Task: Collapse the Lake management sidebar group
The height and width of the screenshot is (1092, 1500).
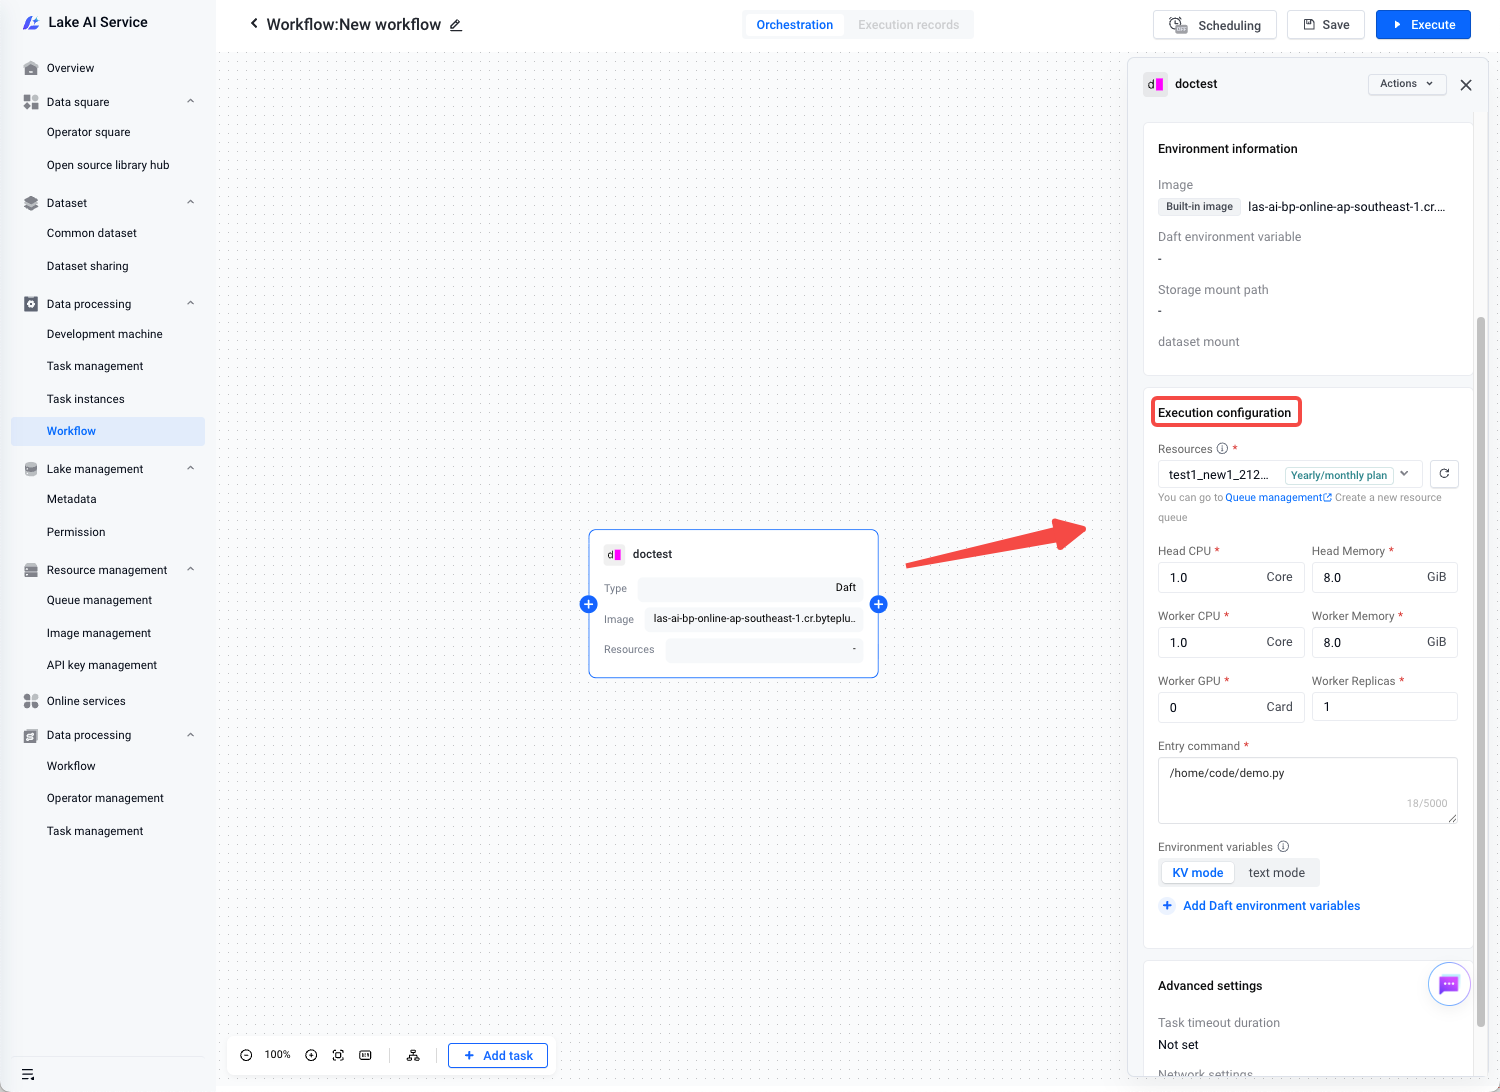Action: tap(190, 469)
